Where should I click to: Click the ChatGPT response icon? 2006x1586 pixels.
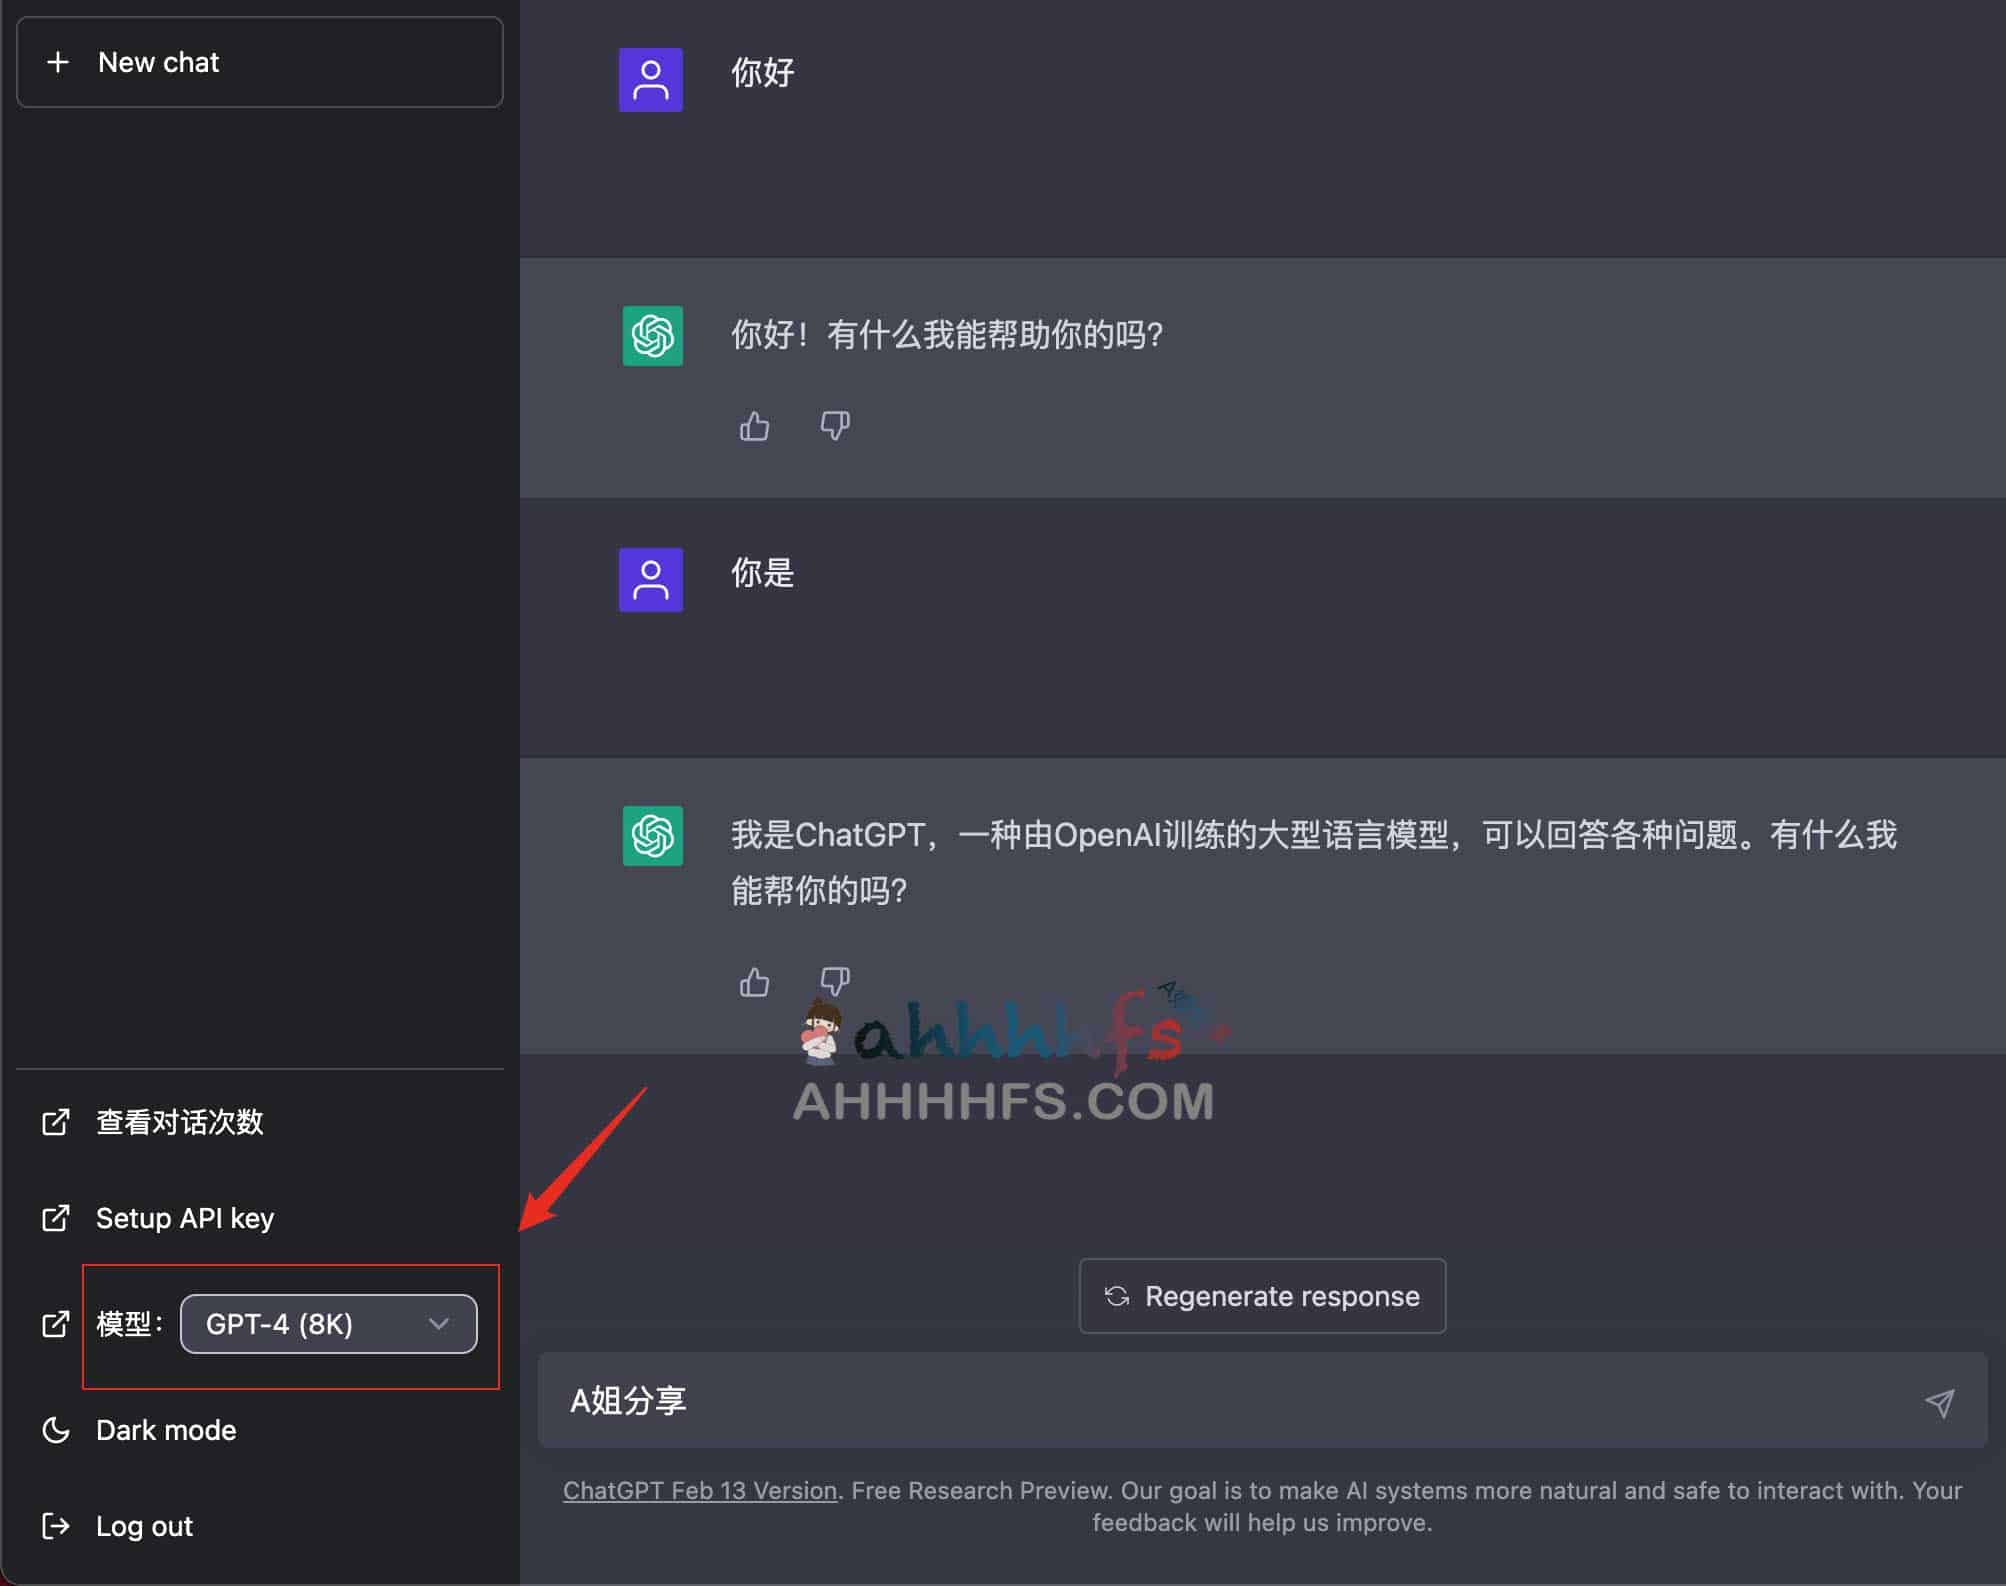pyautogui.click(x=655, y=334)
